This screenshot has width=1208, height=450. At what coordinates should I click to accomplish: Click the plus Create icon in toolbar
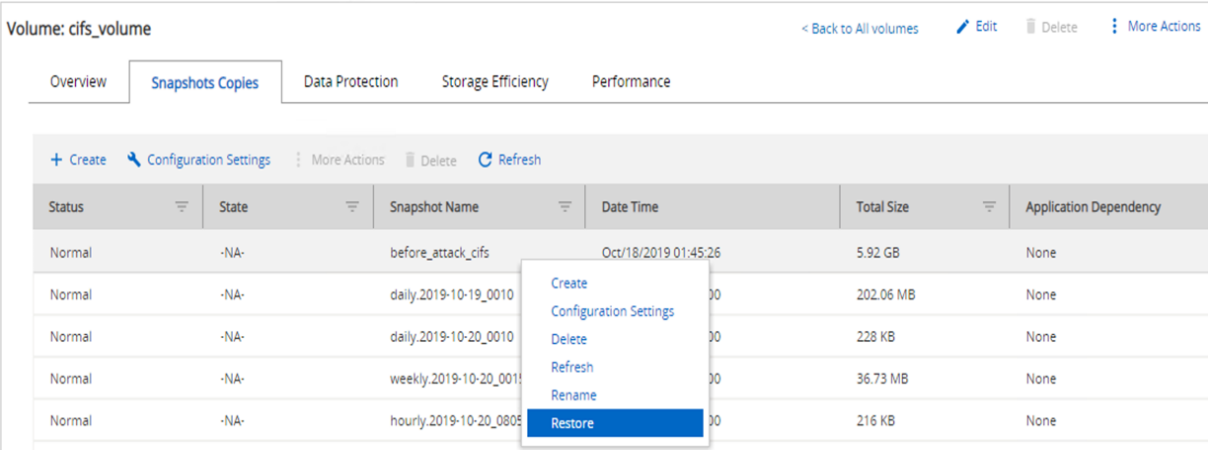point(56,160)
